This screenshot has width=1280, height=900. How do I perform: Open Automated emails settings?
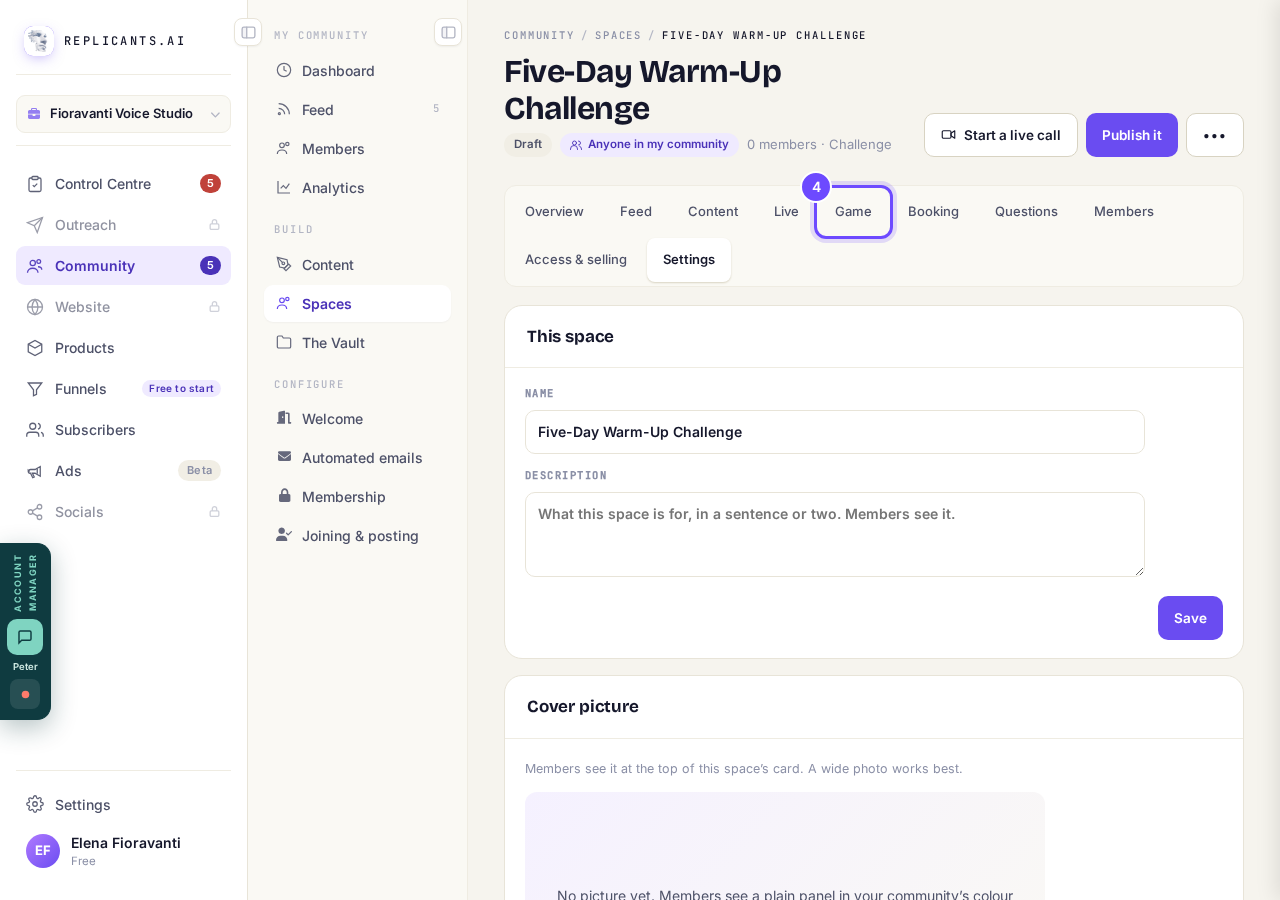coord(357,458)
